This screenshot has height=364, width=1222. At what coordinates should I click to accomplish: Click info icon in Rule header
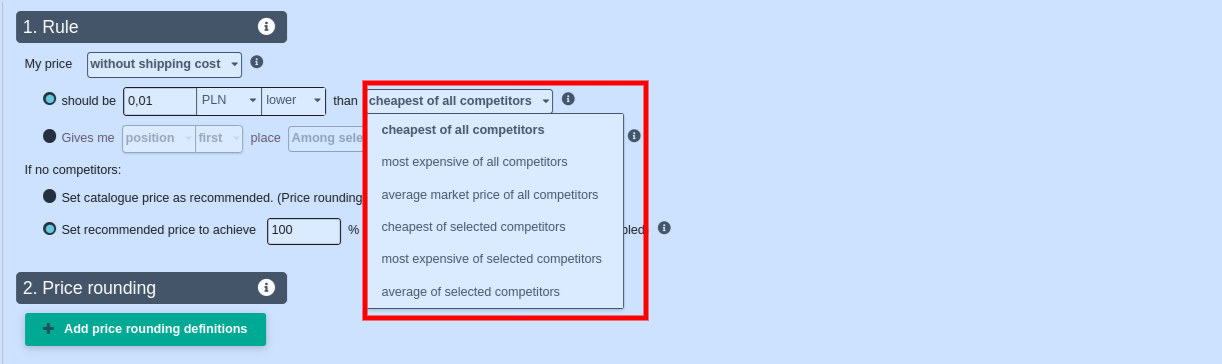click(266, 27)
